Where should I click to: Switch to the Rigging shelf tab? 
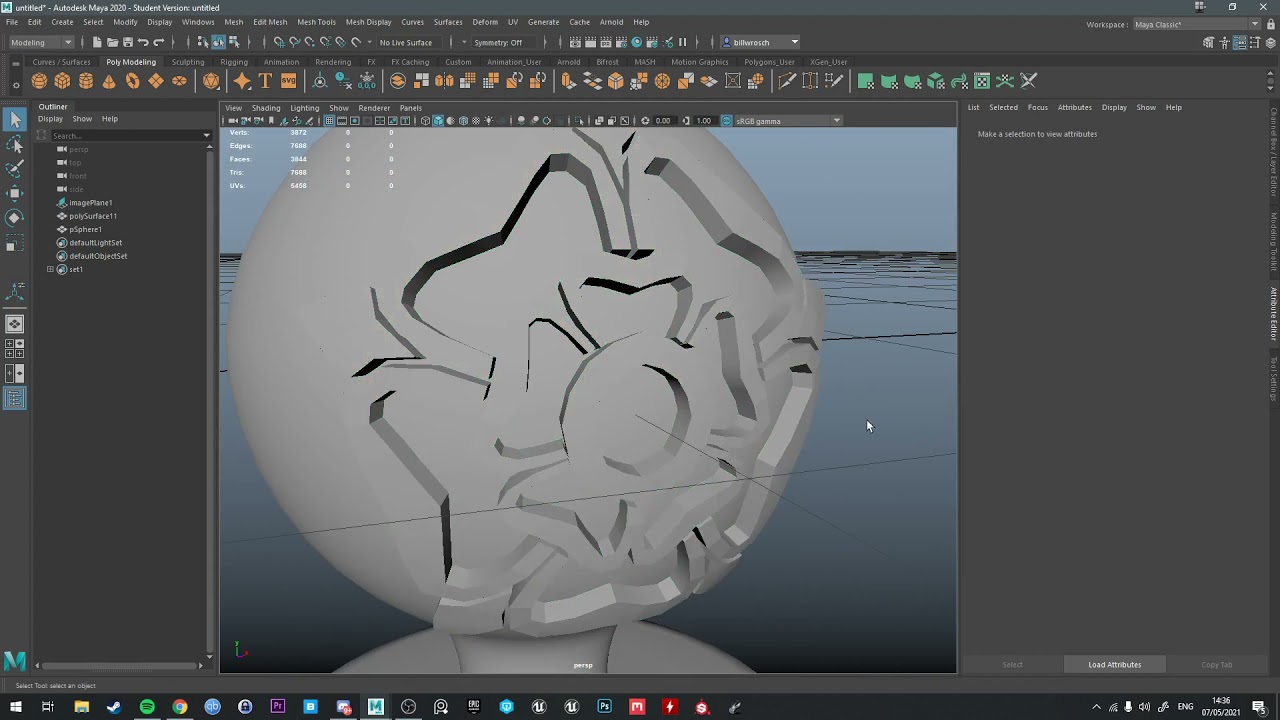(x=234, y=62)
